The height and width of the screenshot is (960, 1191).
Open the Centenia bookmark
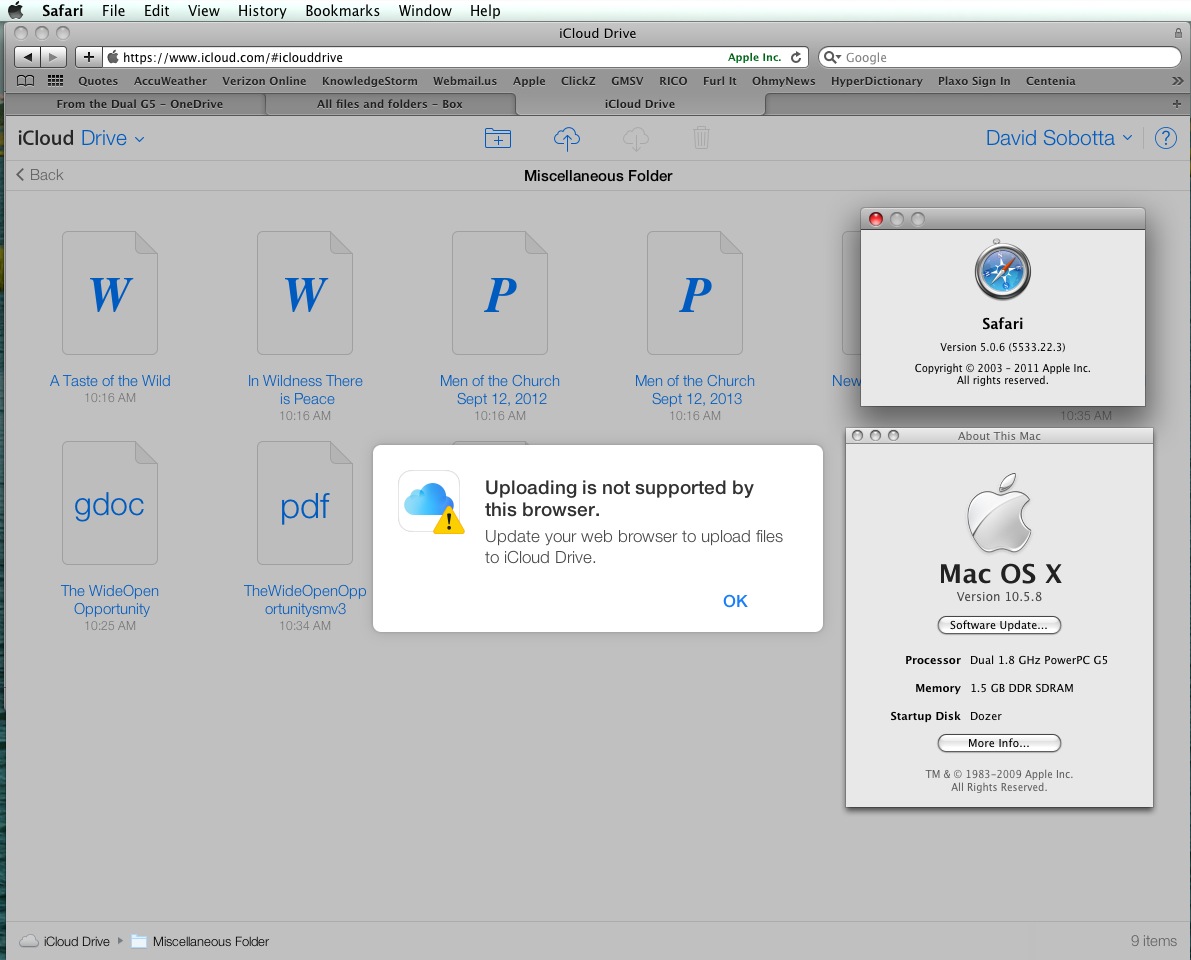1050,81
